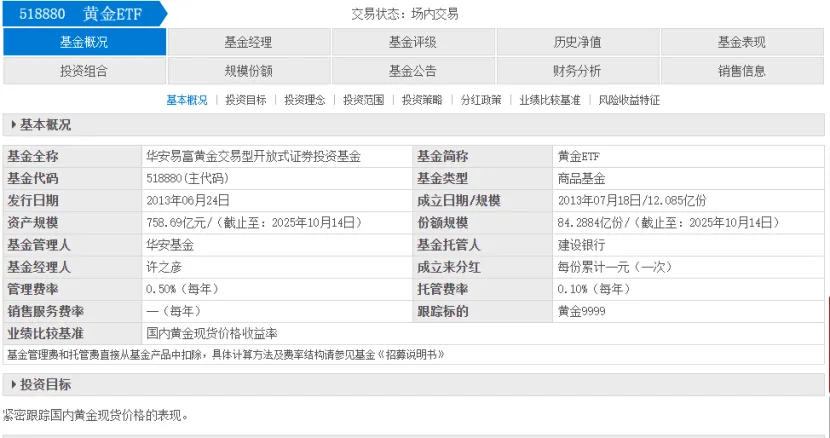Image resolution: width=830 pixels, height=438 pixels.
Task: Select the 财务分析 tab
Action: coord(577,71)
